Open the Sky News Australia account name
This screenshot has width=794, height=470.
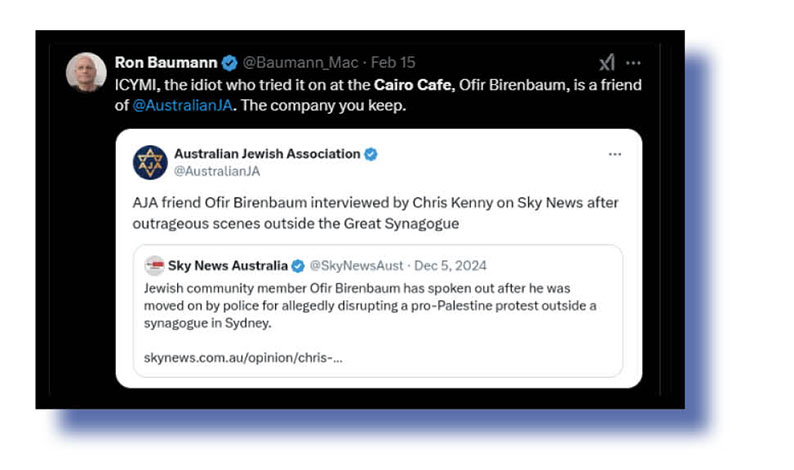click(227, 265)
